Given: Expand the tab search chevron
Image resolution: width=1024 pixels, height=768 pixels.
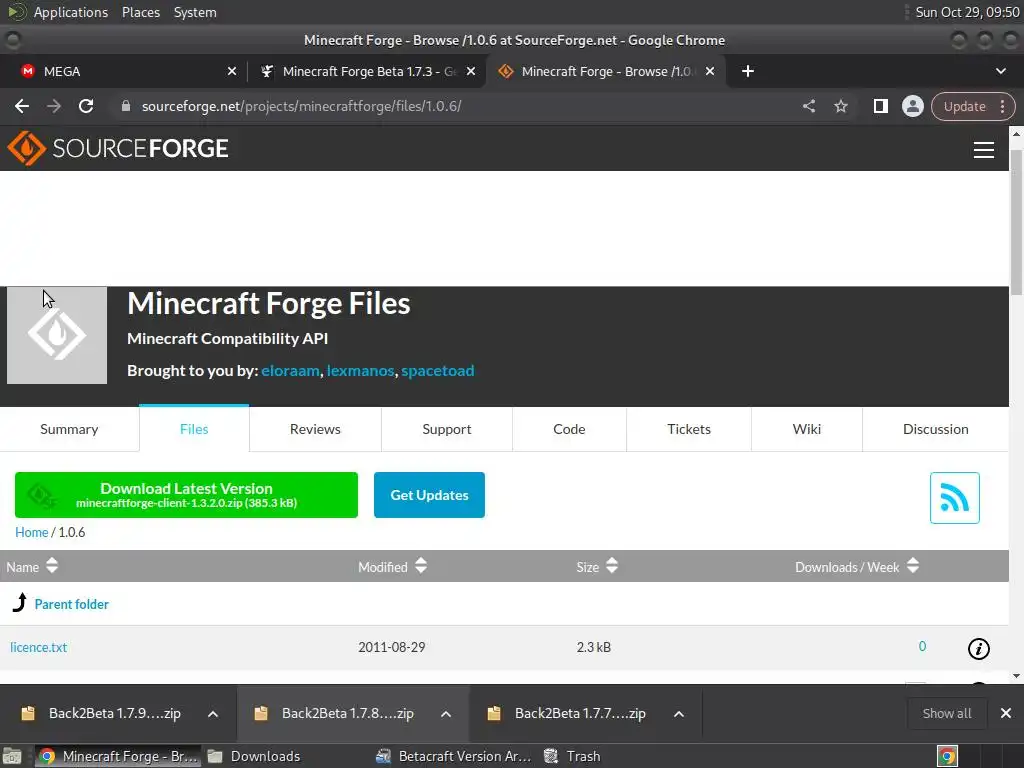Looking at the screenshot, I should pyautogui.click(x=1000, y=71).
